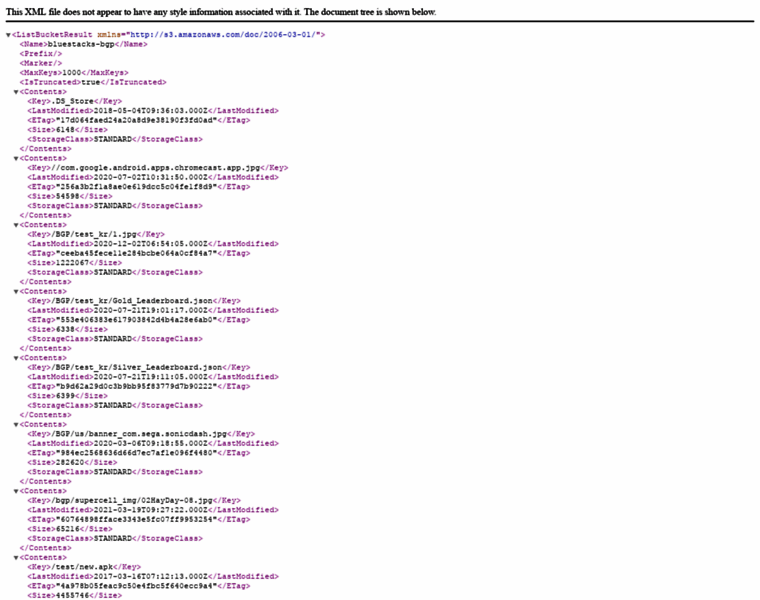The height and width of the screenshot is (600, 760).
Task: Click the Size value 6148
Action: (65, 129)
